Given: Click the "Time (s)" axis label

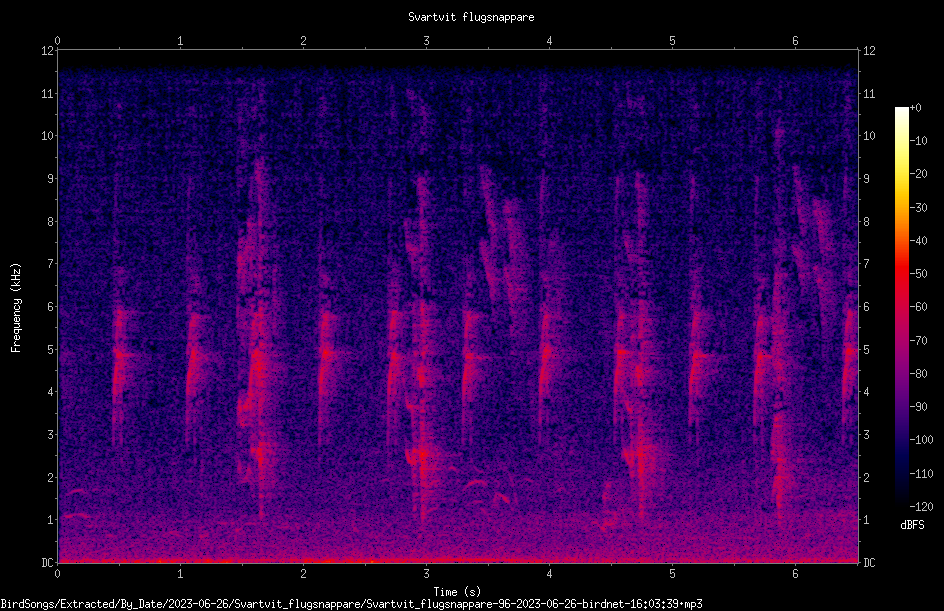Looking at the screenshot, I should (457, 592).
